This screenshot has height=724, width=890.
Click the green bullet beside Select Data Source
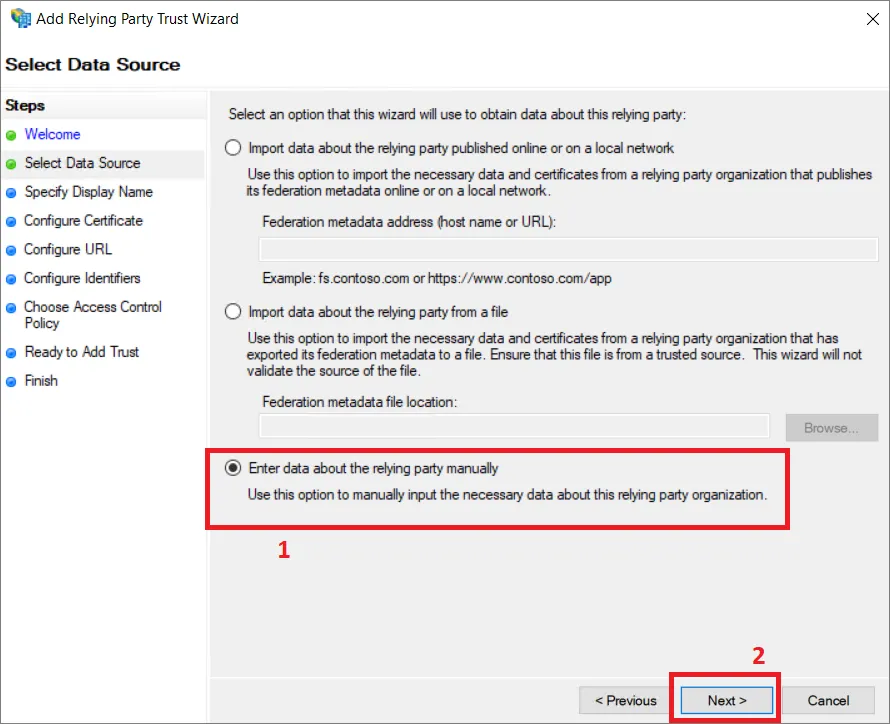[x=11, y=164]
